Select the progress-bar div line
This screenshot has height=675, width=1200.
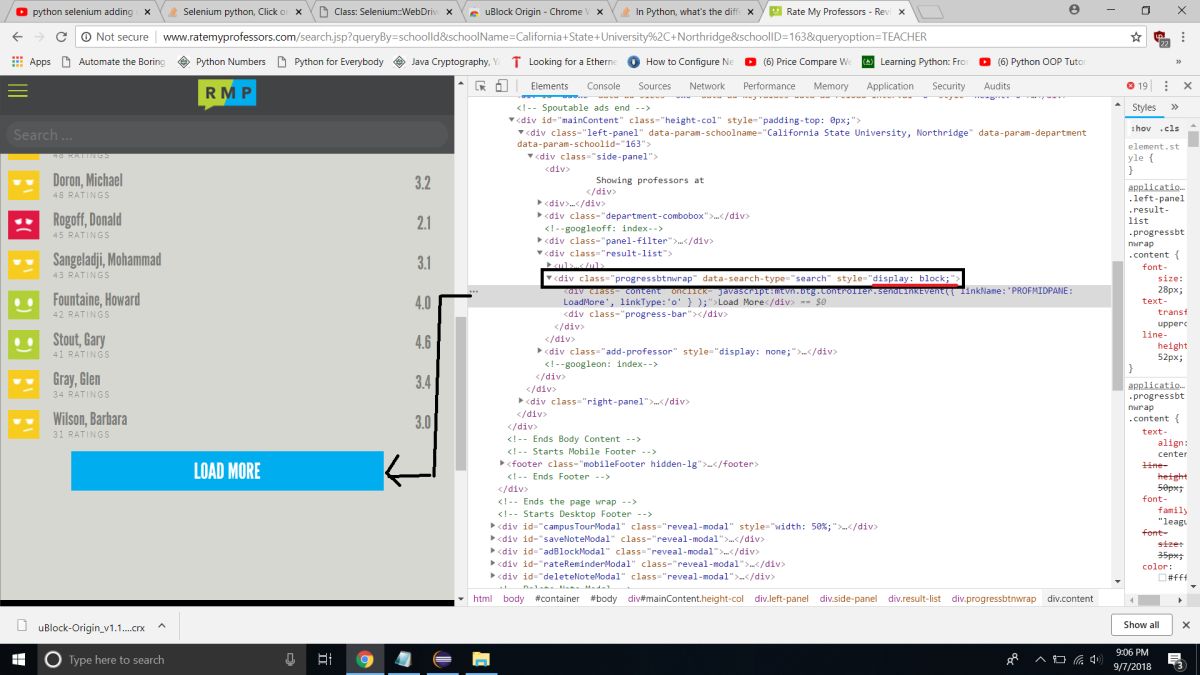coord(644,314)
